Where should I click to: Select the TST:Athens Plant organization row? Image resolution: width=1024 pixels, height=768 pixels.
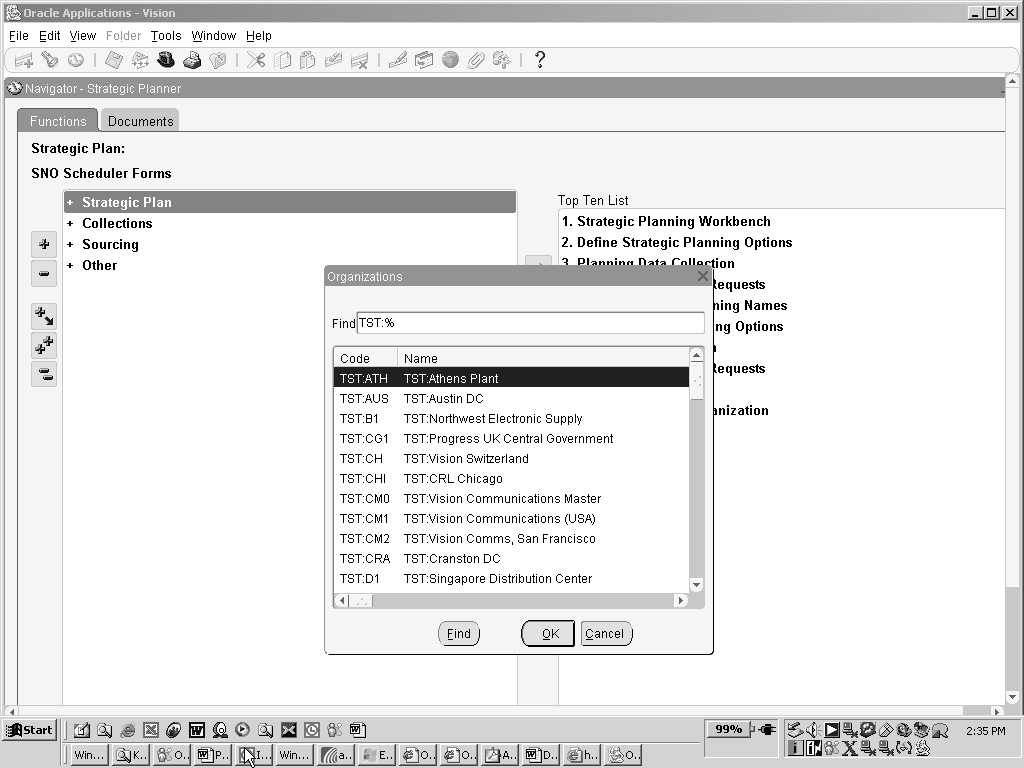point(511,379)
